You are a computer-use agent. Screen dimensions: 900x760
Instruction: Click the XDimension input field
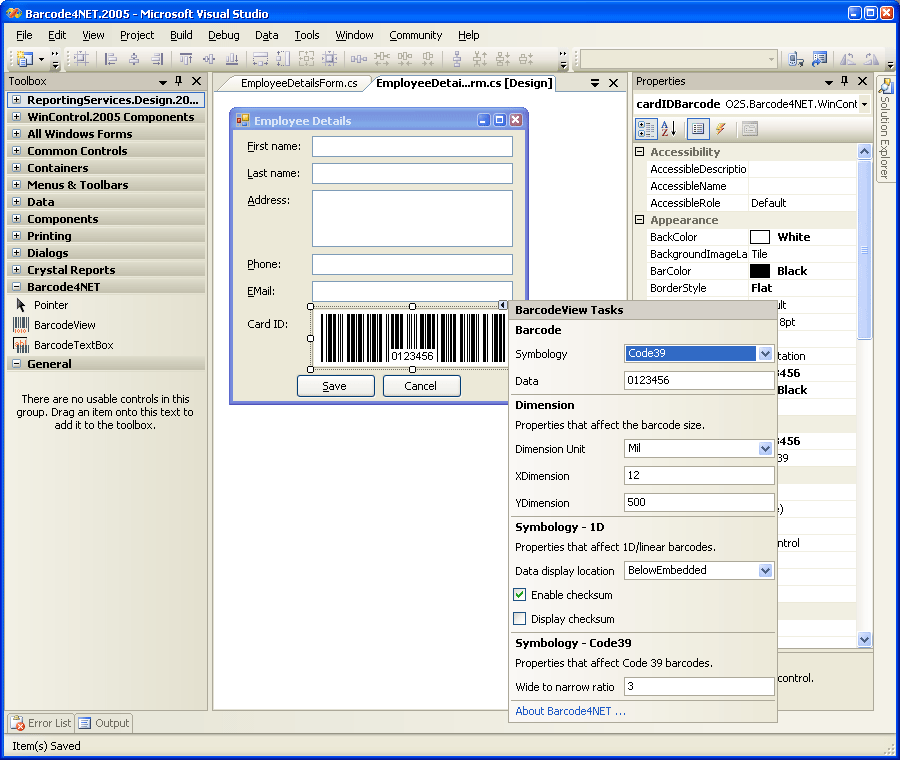(x=699, y=476)
